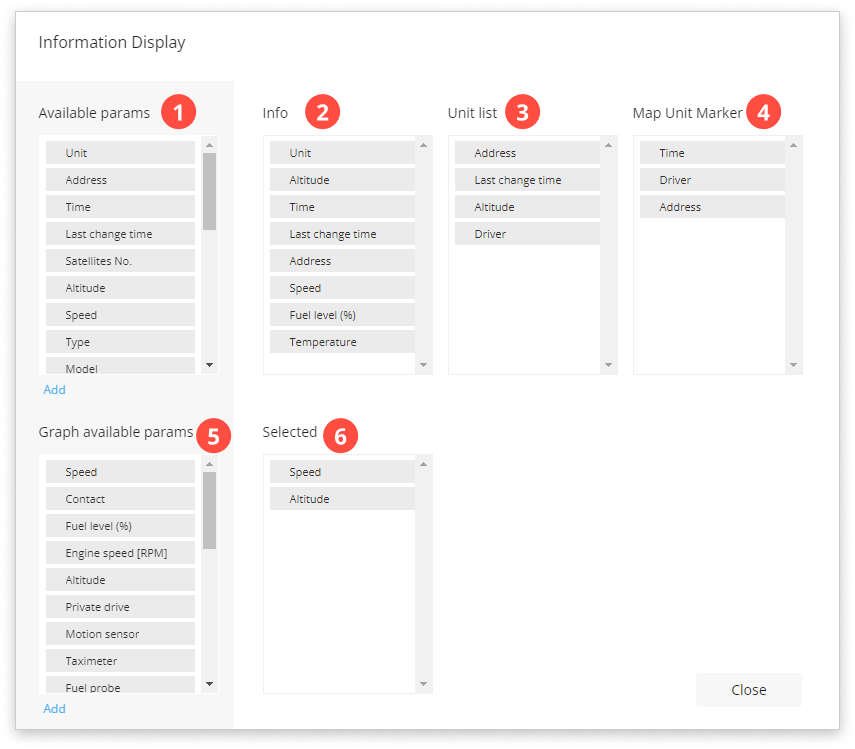The width and height of the screenshot is (855, 749).
Task: Click scroll down arrow in Map Unit Marker
Action: point(793,365)
